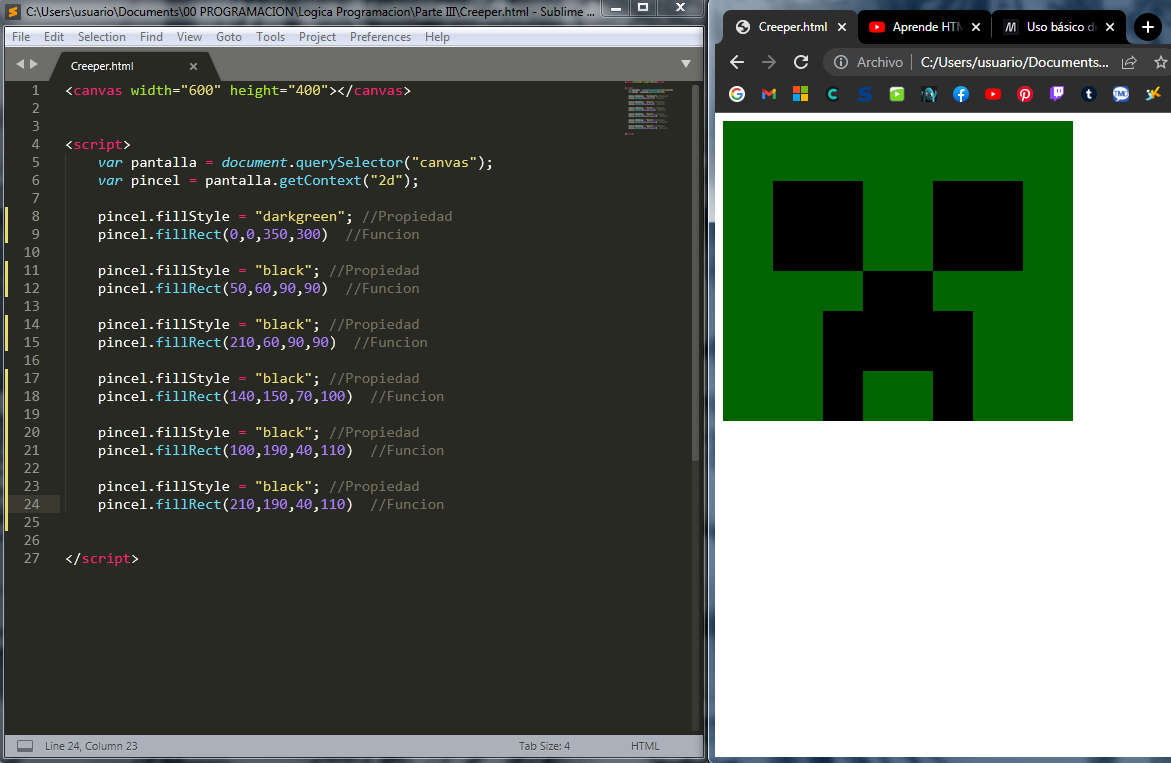Open YouTube bookmark icon
The height and width of the screenshot is (763, 1171).
point(993,94)
